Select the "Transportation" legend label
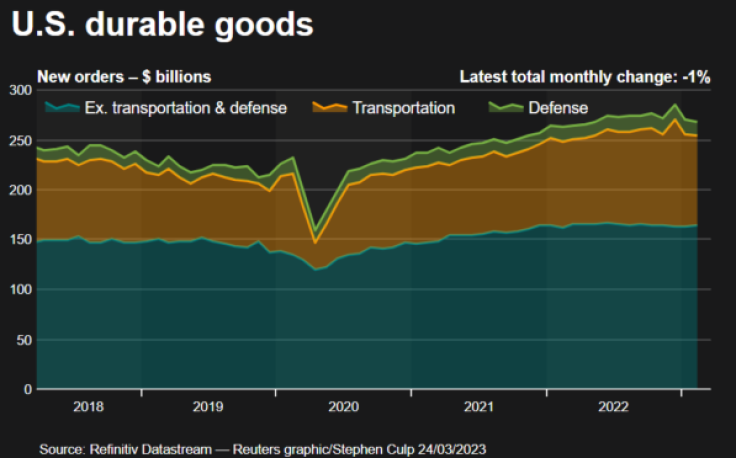 [x=404, y=108]
